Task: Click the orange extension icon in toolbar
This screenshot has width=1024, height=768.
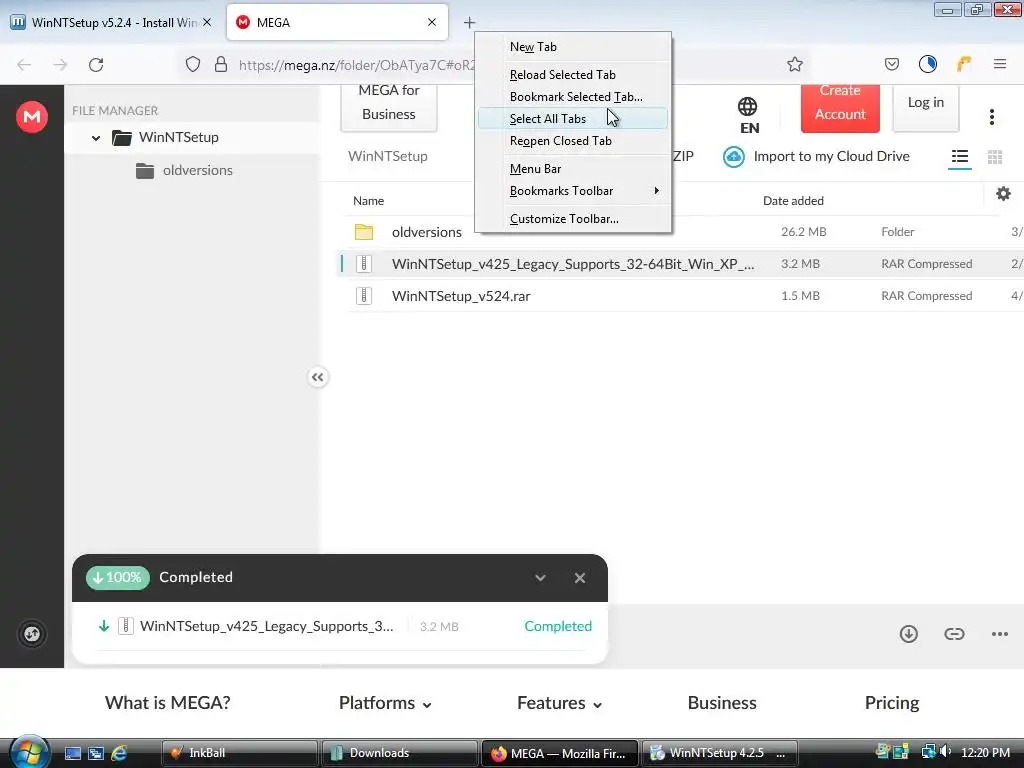Action: point(963,64)
